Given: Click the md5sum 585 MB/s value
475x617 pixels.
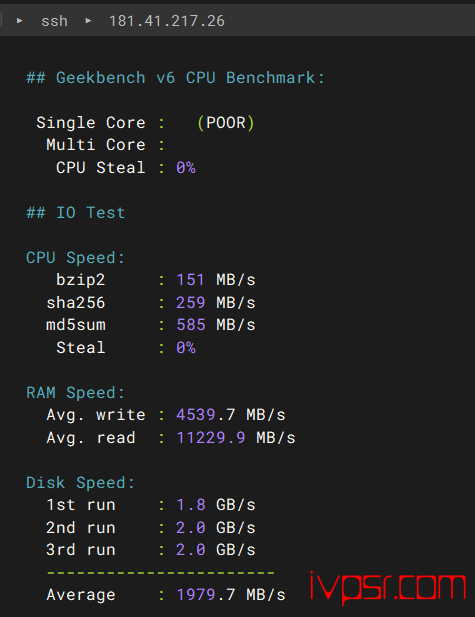Looking at the screenshot, I should click(x=216, y=325).
